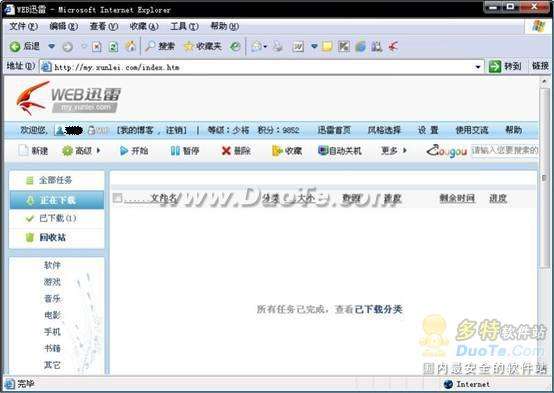The image size is (554, 393).
Task: Click the WEB迅雷 logo
Action: pos(69,97)
